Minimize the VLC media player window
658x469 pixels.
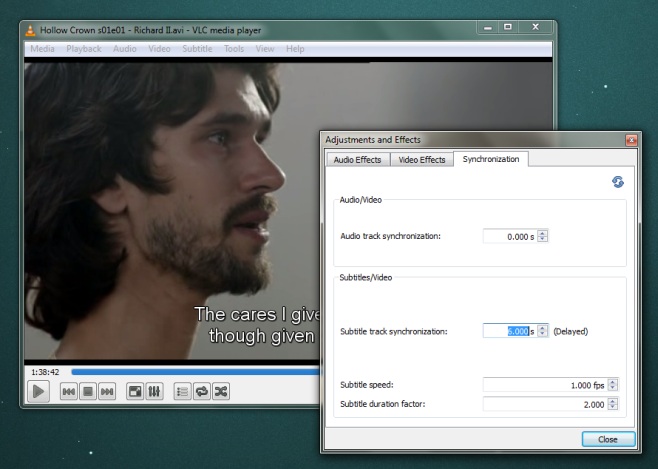pyautogui.click(x=488, y=28)
